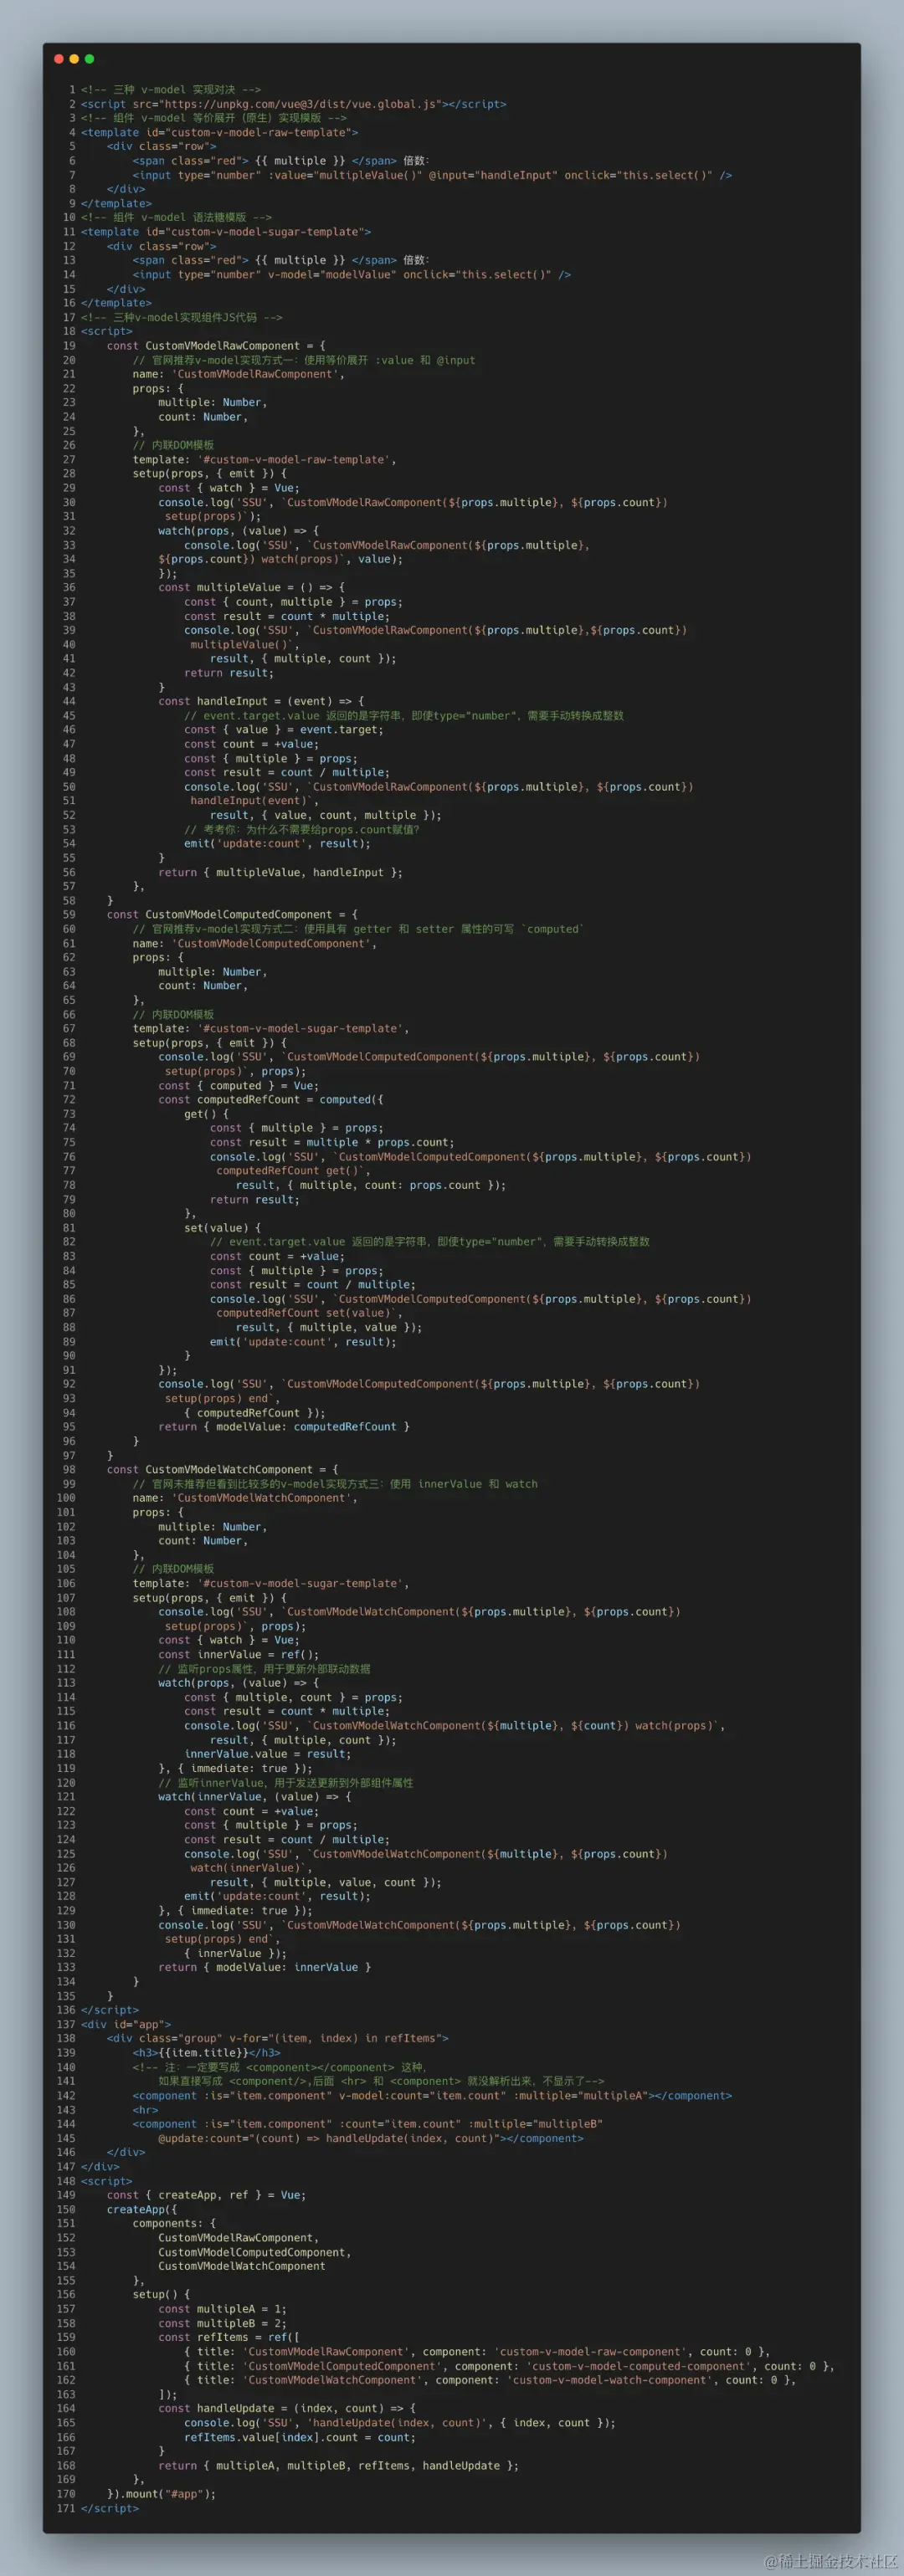Click 'watch(innerValue, (value) => {' line
This screenshot has height=2576, width=904.
[x=254, y=1797]
